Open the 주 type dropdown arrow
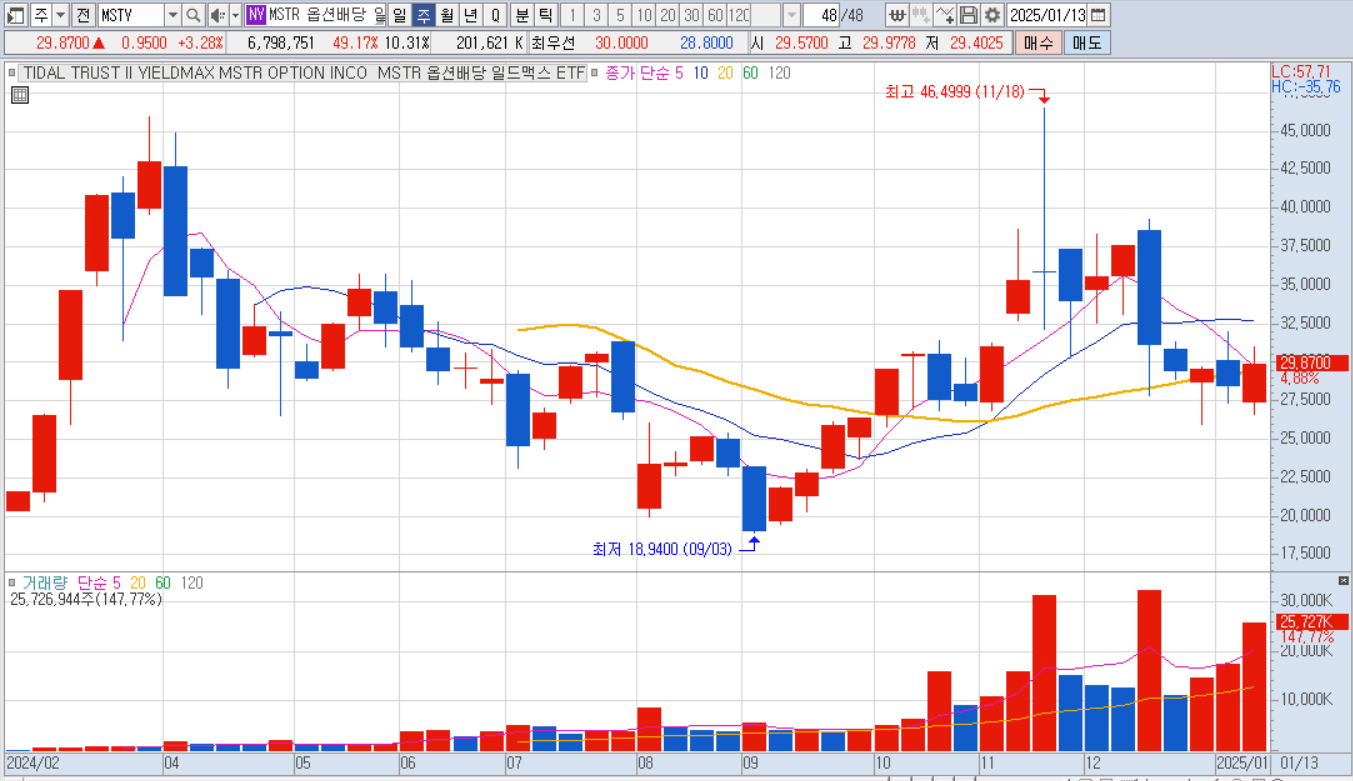Viewport: 1353px width, 781px height. point(61,15)
